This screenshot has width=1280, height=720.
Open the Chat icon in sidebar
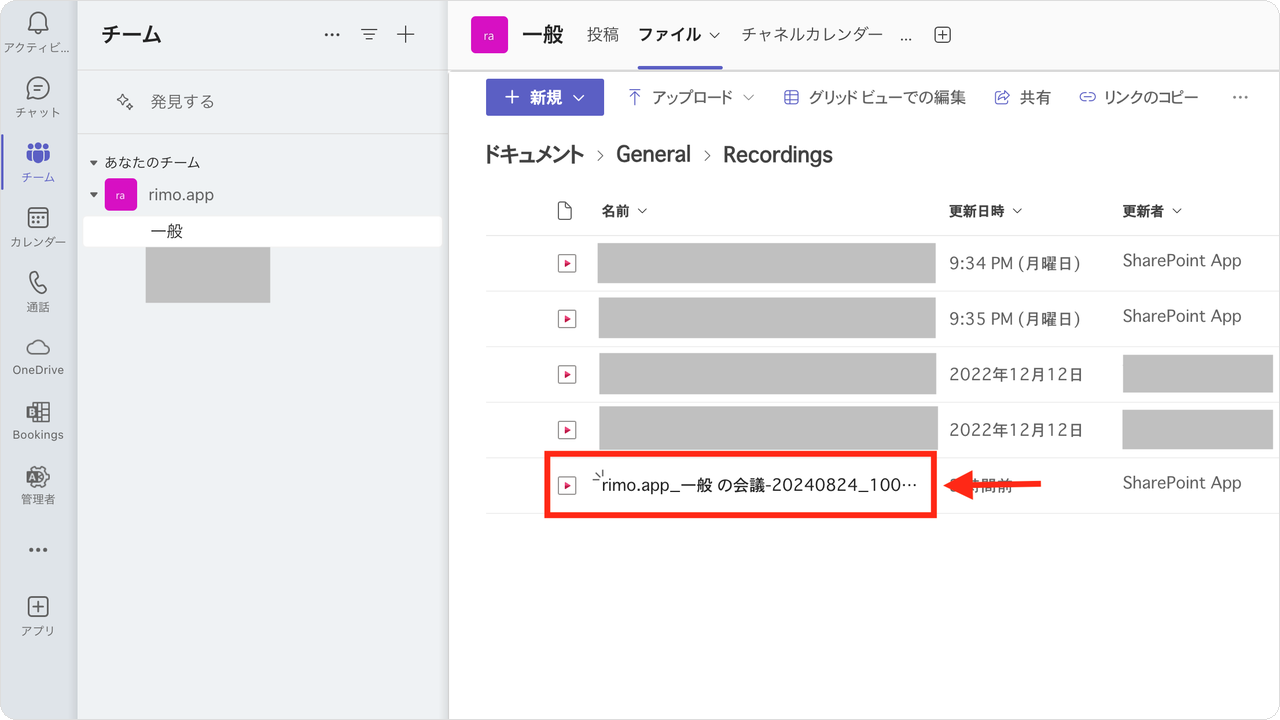tap(38, 88)
